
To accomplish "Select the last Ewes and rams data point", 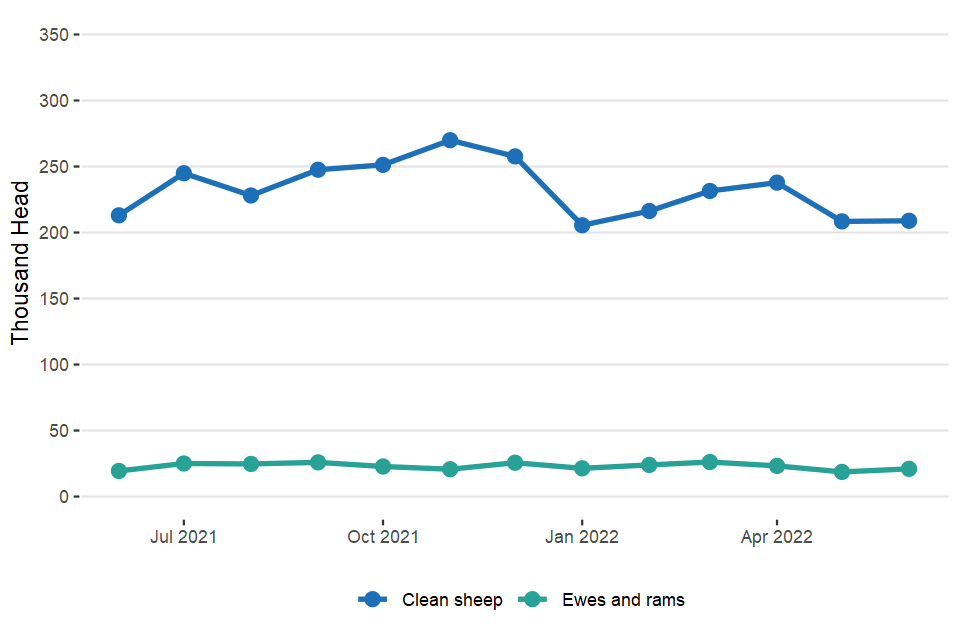I will coord(909,468).
